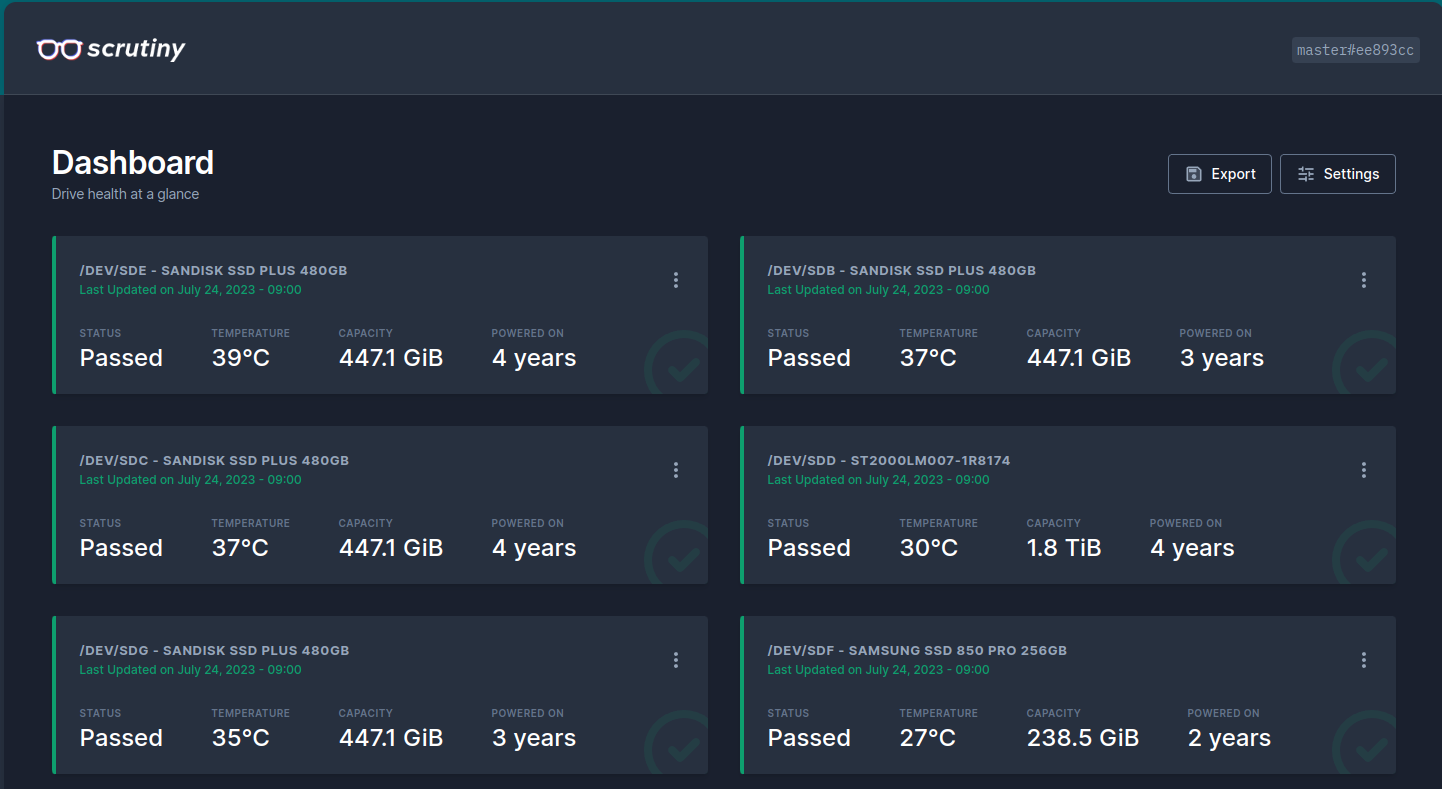Click '3 years' powered on for /dev/sdb
The image size is (1442, 789).
(1222, 358)
